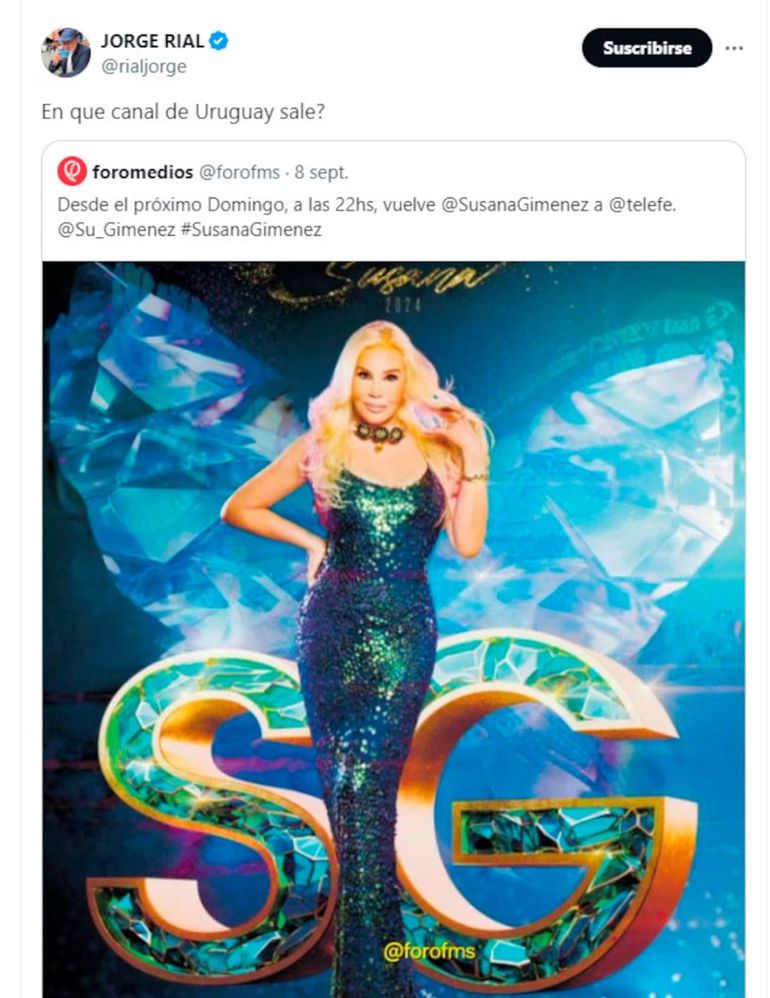Click the foromedios account name
The width and height of the screenshot is (770, 998).
click(142, 172)
